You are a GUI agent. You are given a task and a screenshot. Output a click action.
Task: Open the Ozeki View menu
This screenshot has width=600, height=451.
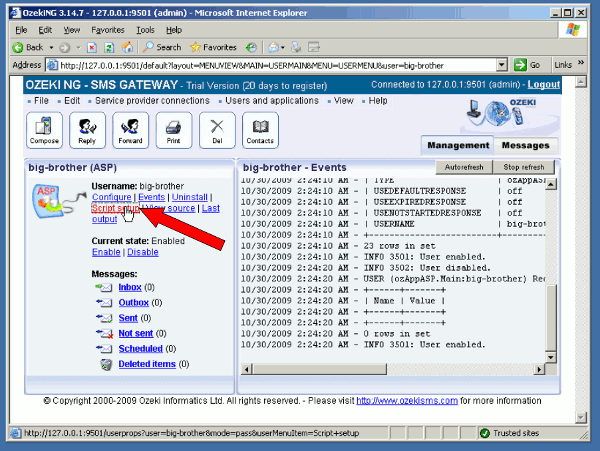click(344, 101)
